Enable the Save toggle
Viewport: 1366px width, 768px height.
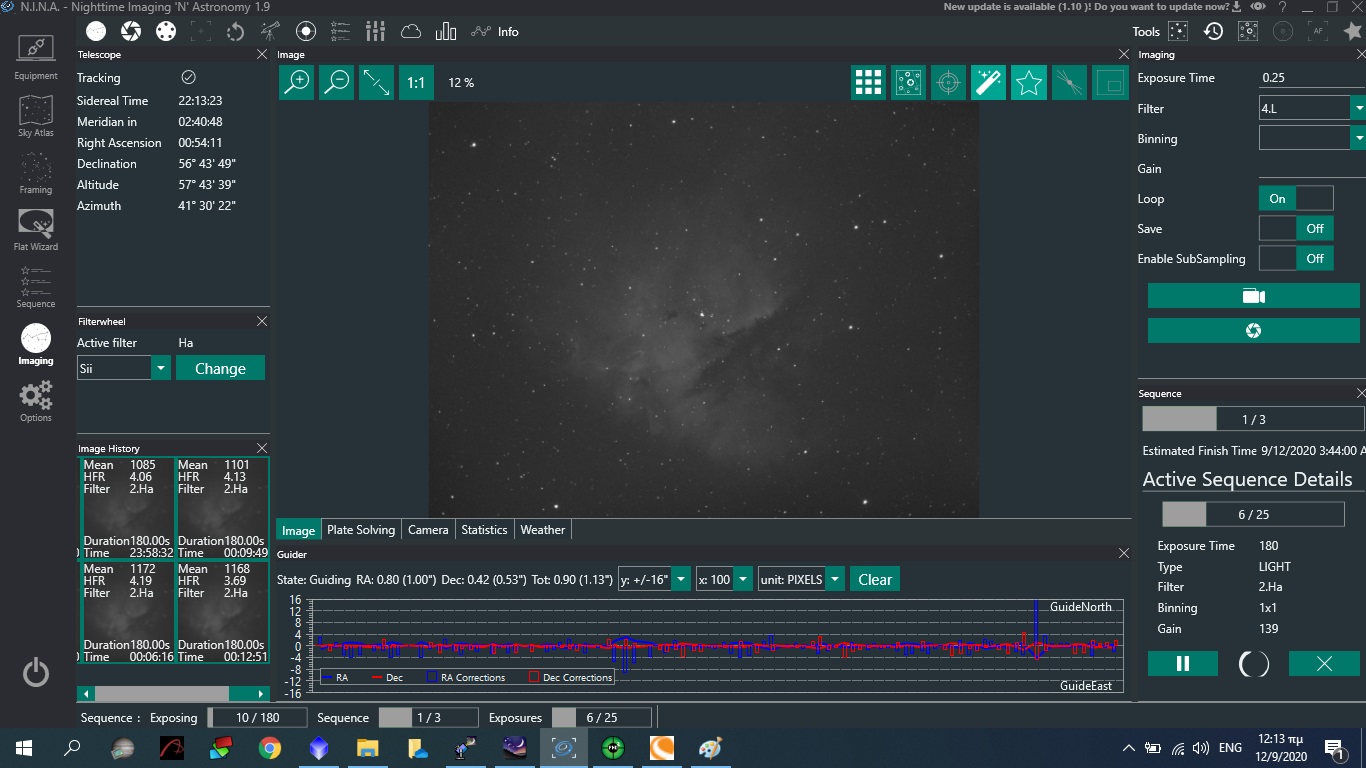pos(1295,228)
